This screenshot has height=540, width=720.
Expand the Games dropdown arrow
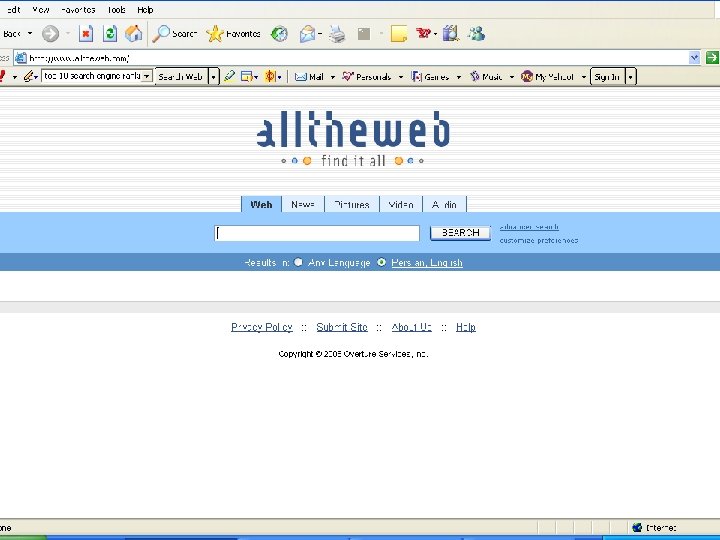tap(458, 77)
